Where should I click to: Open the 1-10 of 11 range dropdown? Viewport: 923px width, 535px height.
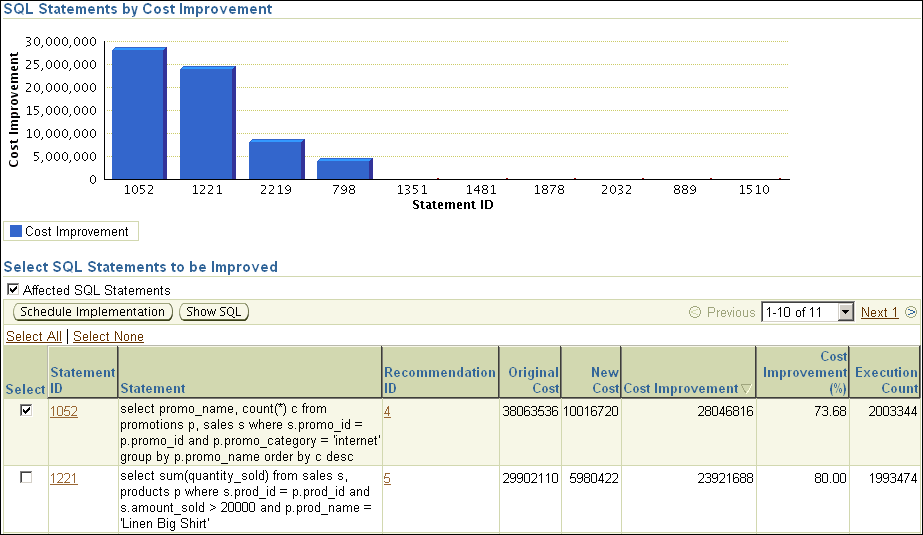pyautogui.click(x=846, y=312)
